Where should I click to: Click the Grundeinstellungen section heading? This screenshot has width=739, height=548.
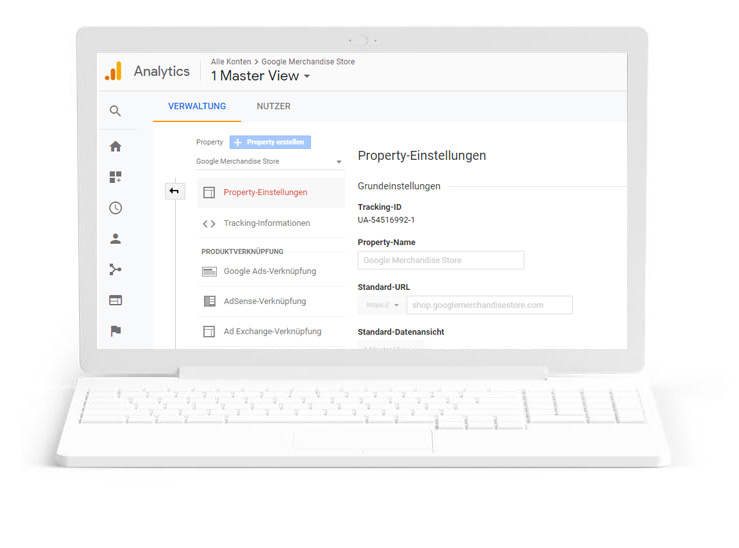(399, 186)
